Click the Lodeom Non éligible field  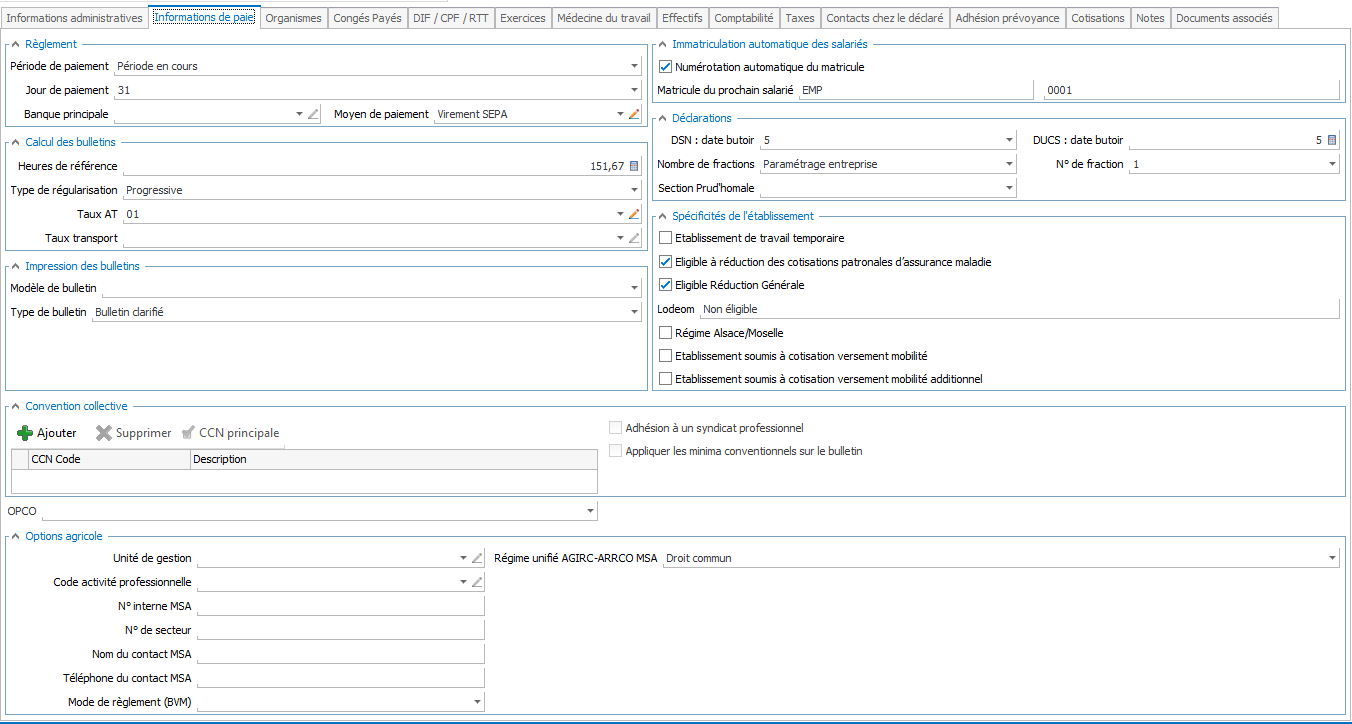click(x=1019, y=309)
